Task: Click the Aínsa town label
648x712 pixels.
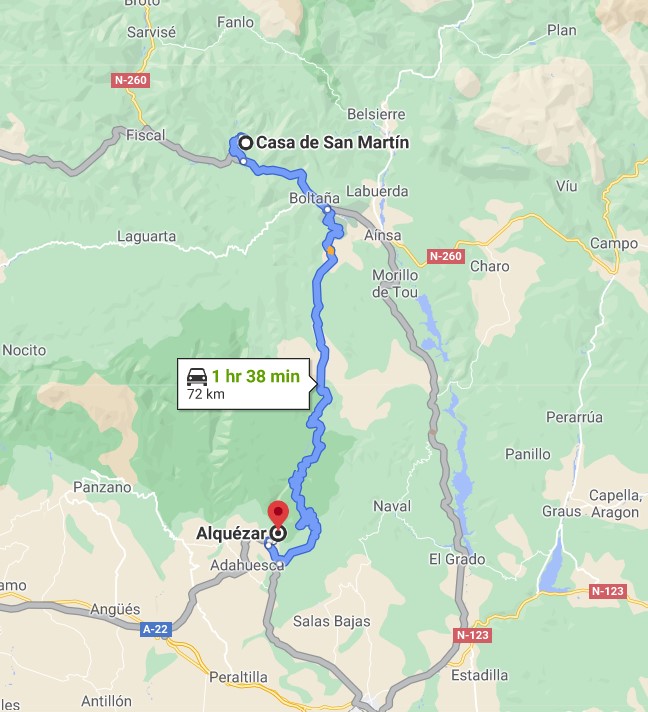Action: click(x=383, y=235)
